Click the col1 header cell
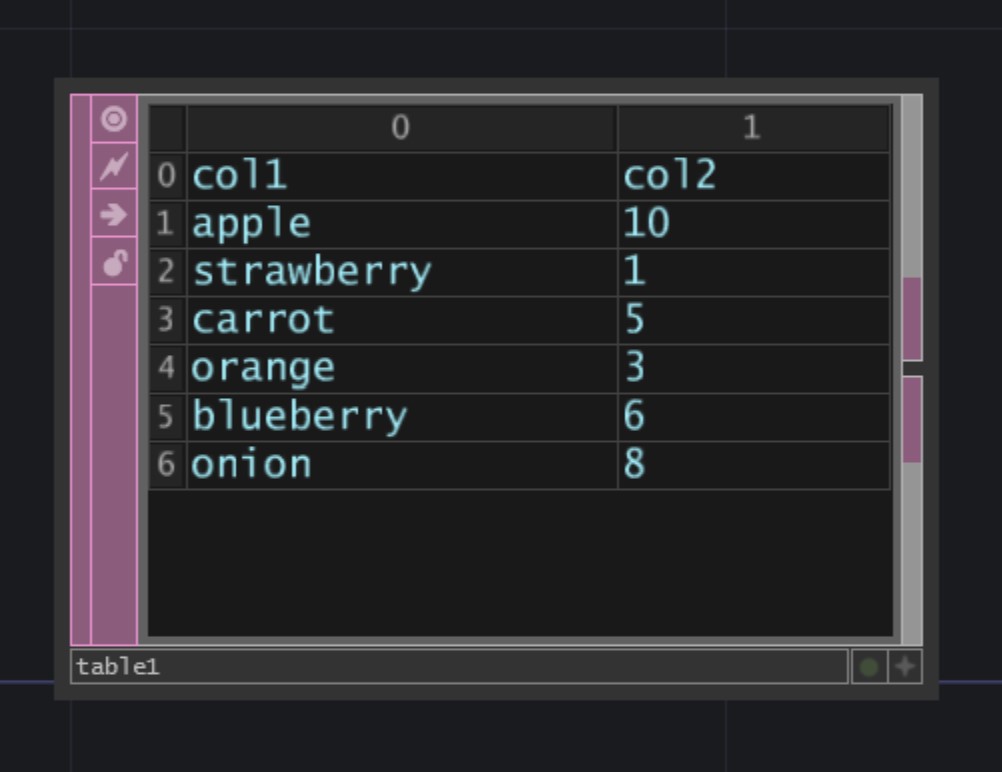Screen dimensions: 1002x772 tap(402, 176)
